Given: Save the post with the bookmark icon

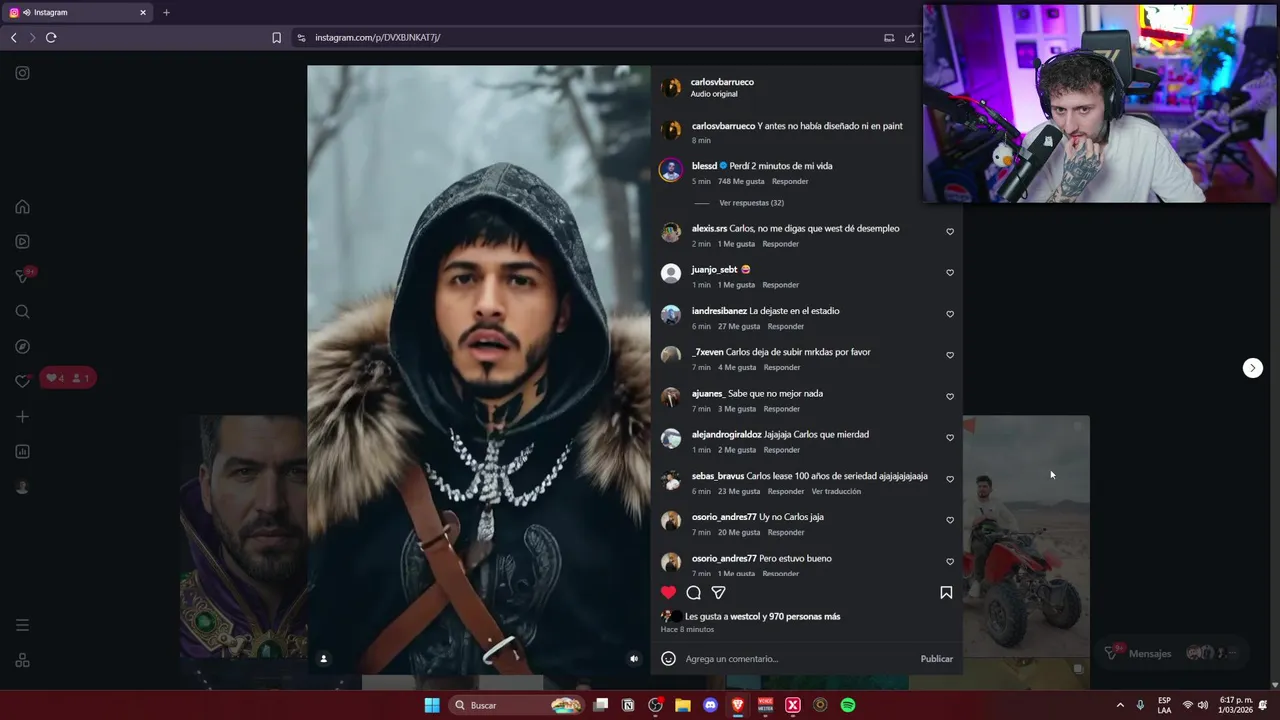Looking at the screenshot, I should click(x=946, y=592).
